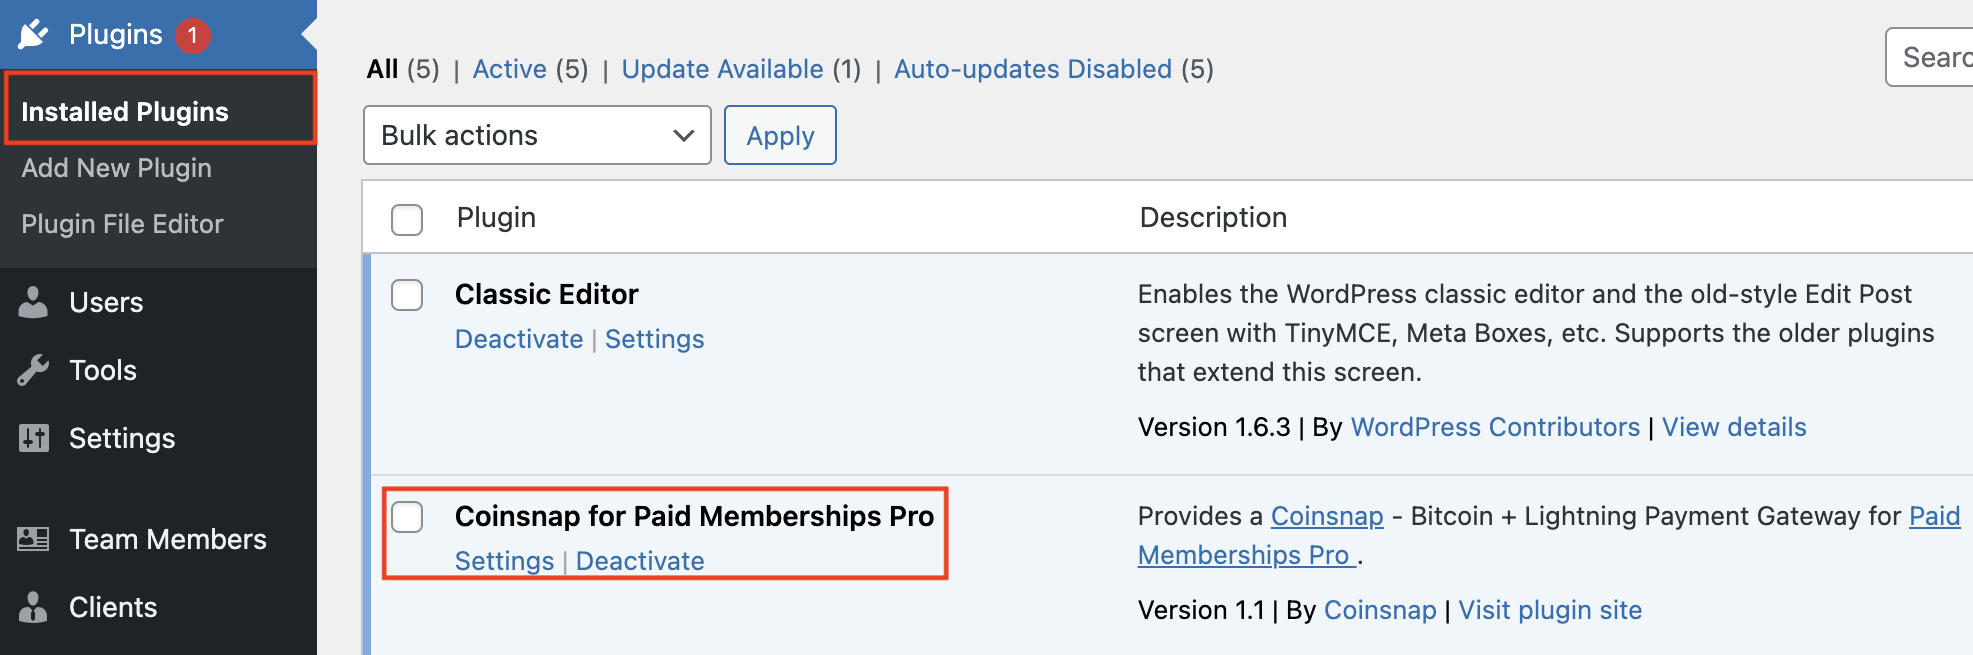Click the Settings sliders icon

click(34, 438)
